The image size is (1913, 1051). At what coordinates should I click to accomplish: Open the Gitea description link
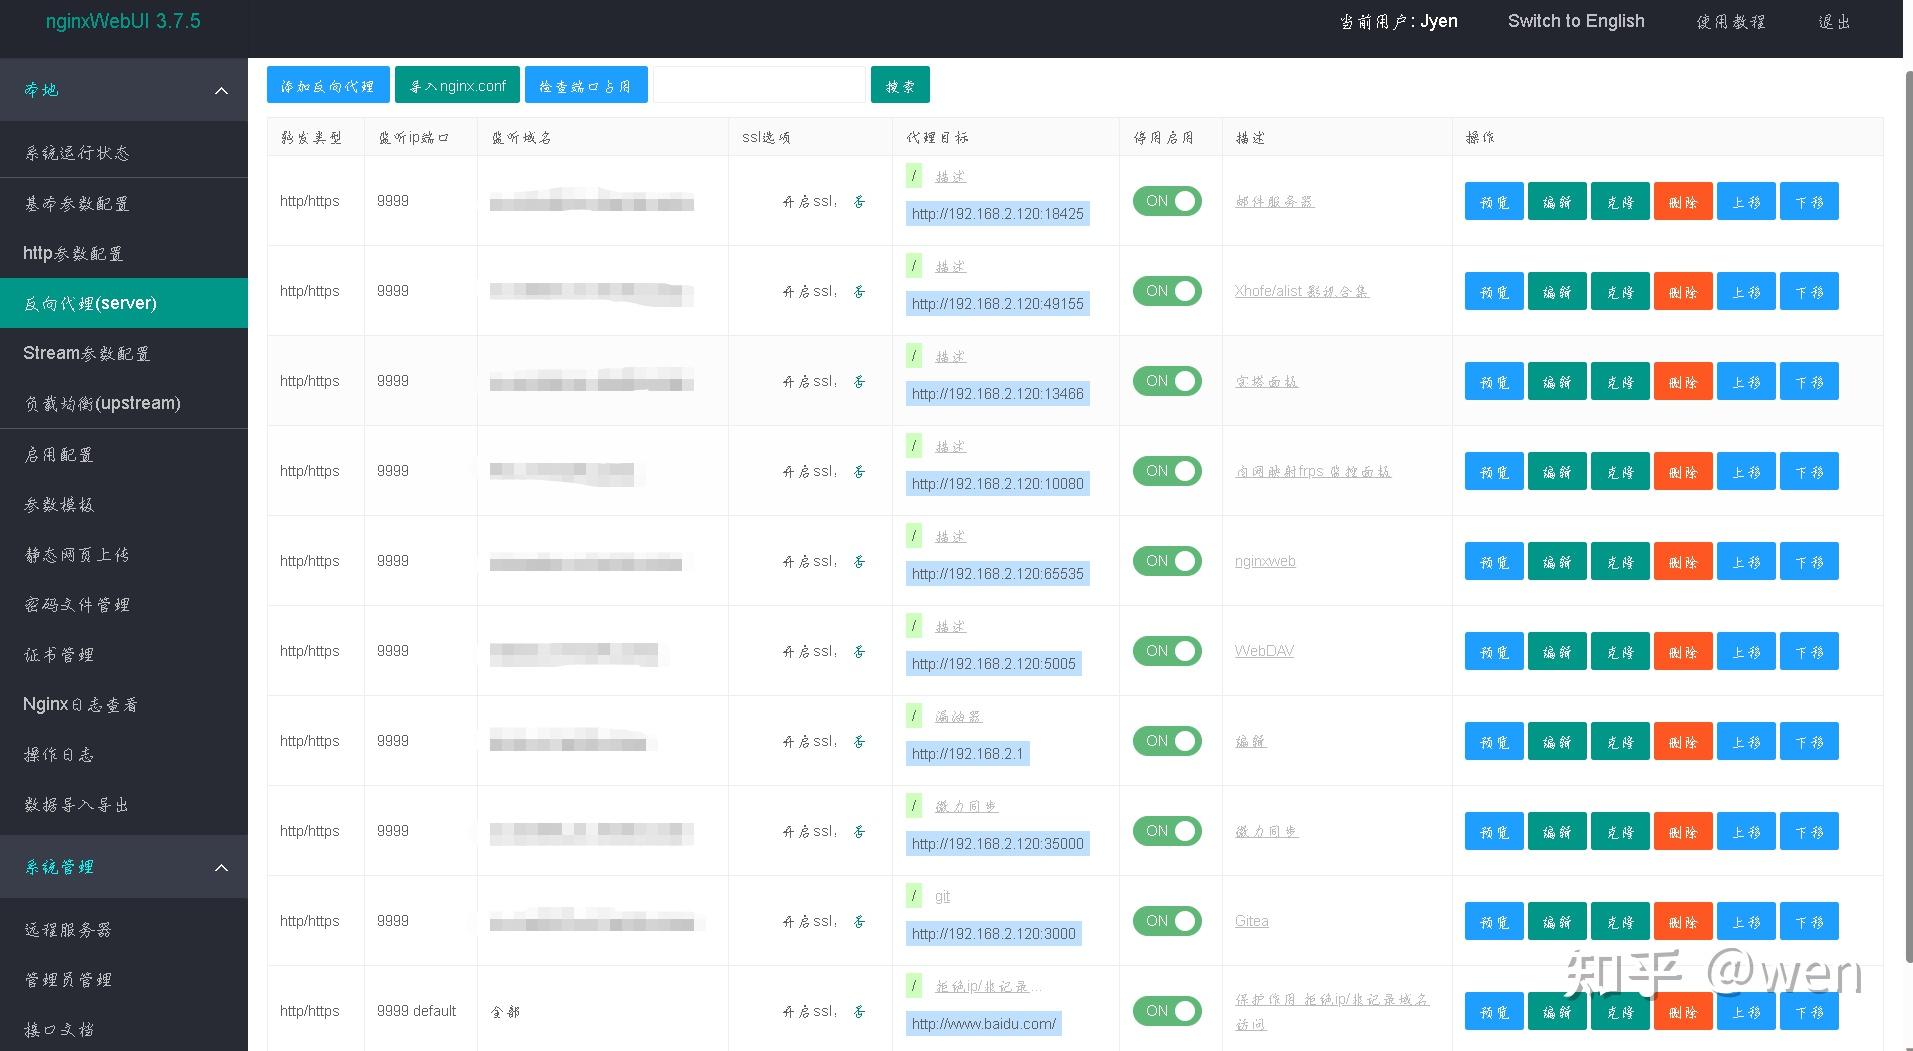click(1251, 920)
